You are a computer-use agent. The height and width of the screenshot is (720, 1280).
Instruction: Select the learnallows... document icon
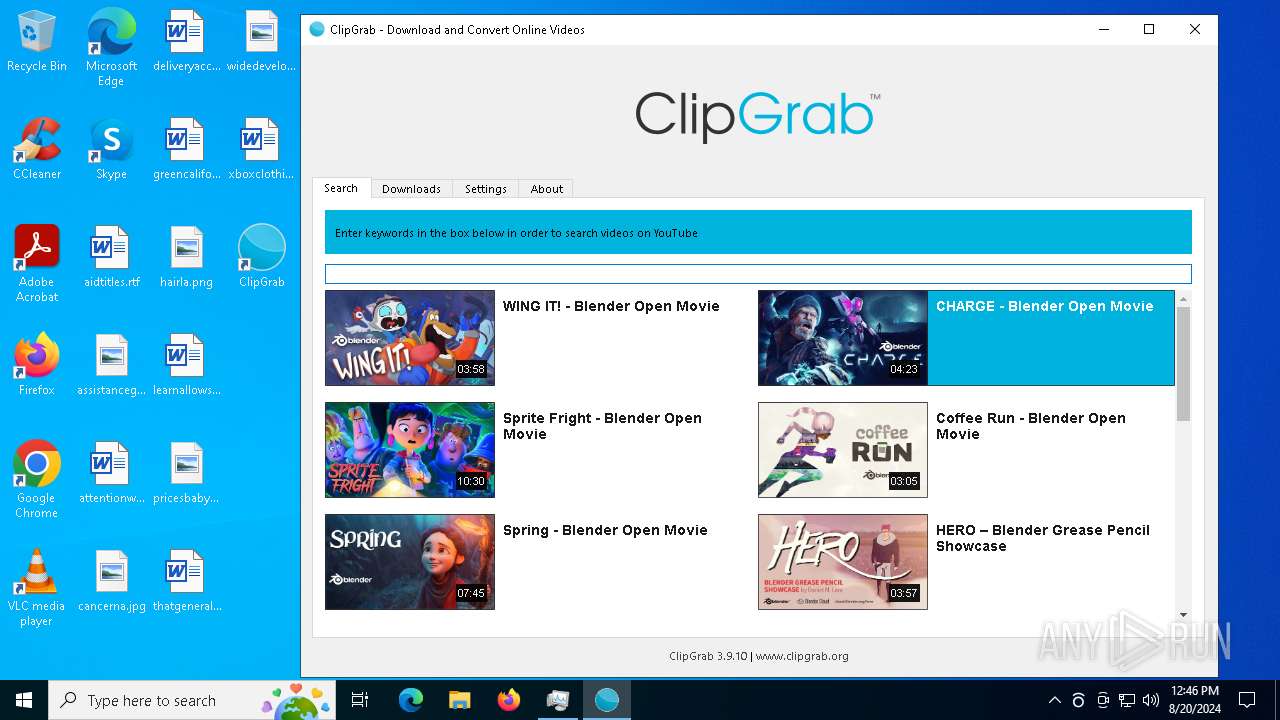click(186, 366)
